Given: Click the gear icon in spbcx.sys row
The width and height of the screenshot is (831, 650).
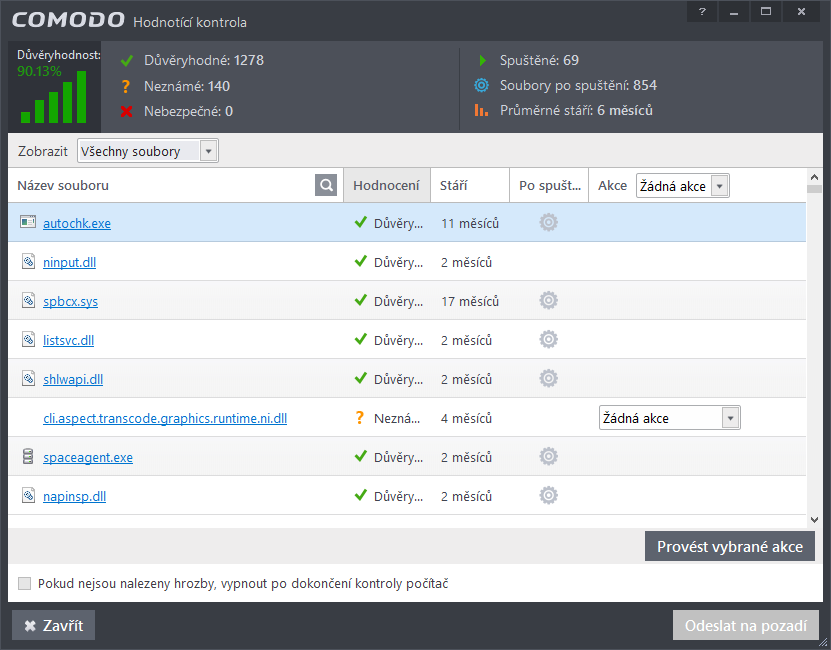Looking at the screenshot, I should 548,301.
